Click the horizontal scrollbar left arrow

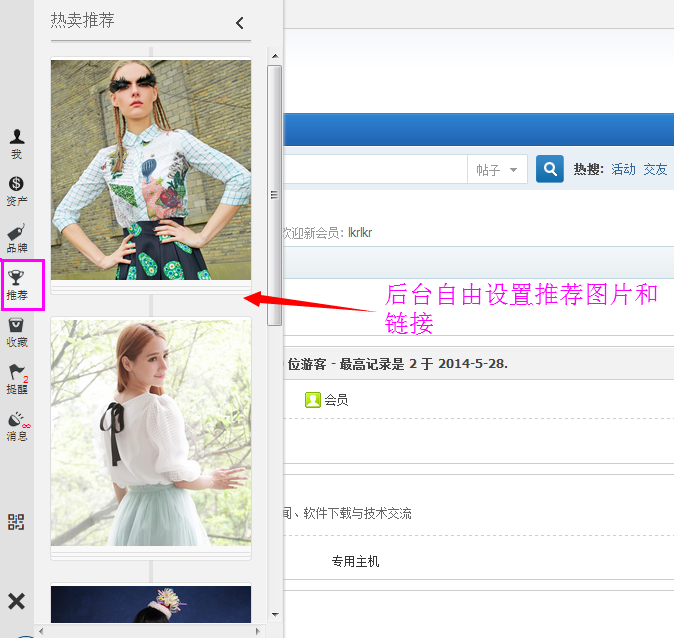click(41, 631)
